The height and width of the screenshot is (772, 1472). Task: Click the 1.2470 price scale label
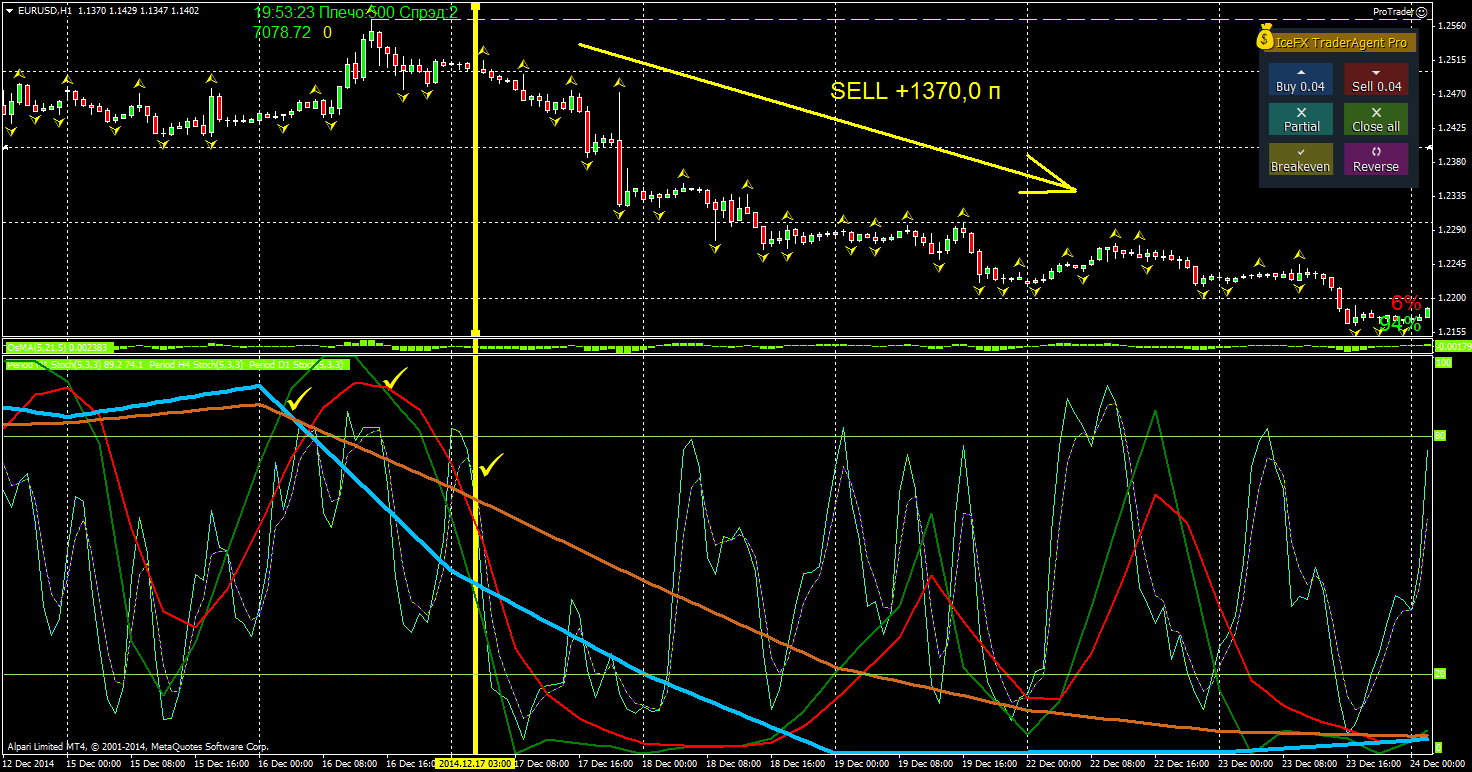click(x=1451, y=94)
